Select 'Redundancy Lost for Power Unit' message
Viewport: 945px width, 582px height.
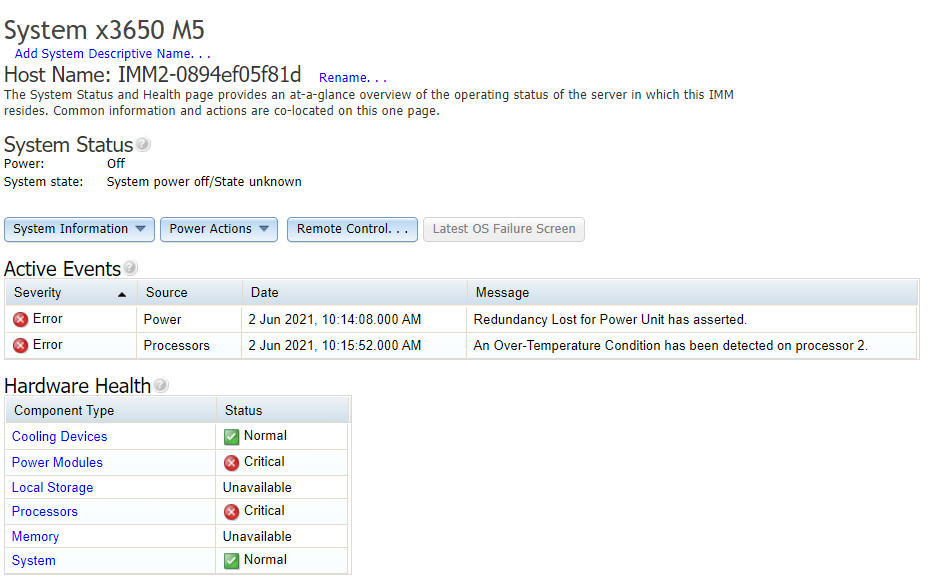click(x=610, y=319)
